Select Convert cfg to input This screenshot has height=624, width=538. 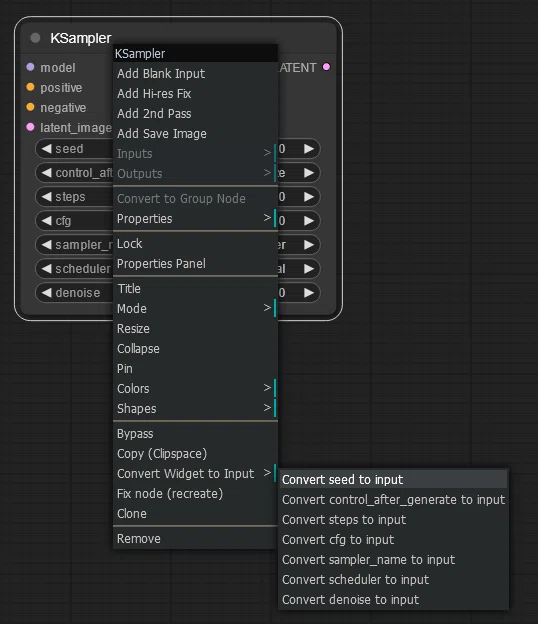tap(393, 540)
